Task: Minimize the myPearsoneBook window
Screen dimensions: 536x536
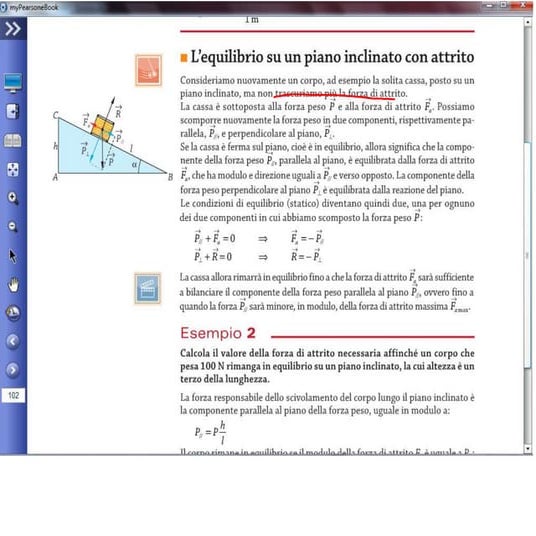Action: click(x=490, y=5)
